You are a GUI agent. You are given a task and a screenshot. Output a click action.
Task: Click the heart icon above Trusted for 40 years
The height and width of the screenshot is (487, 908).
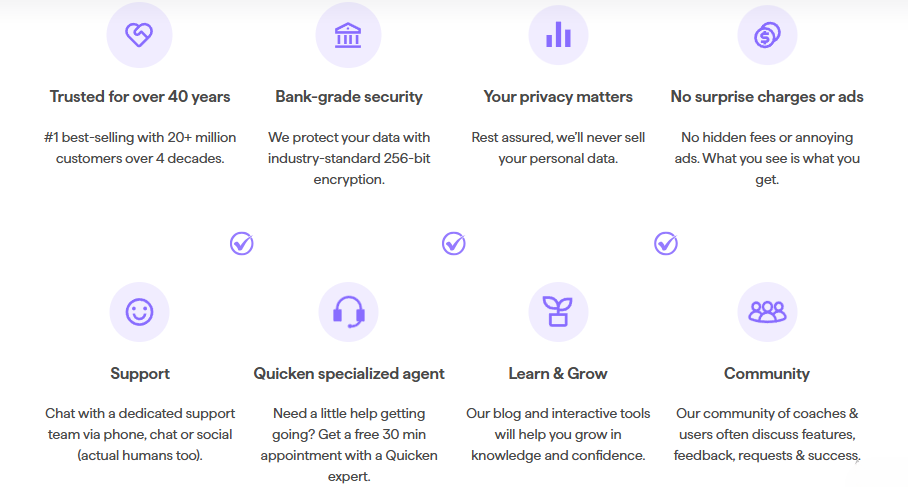pyautogui.click(x=139, y=35)
